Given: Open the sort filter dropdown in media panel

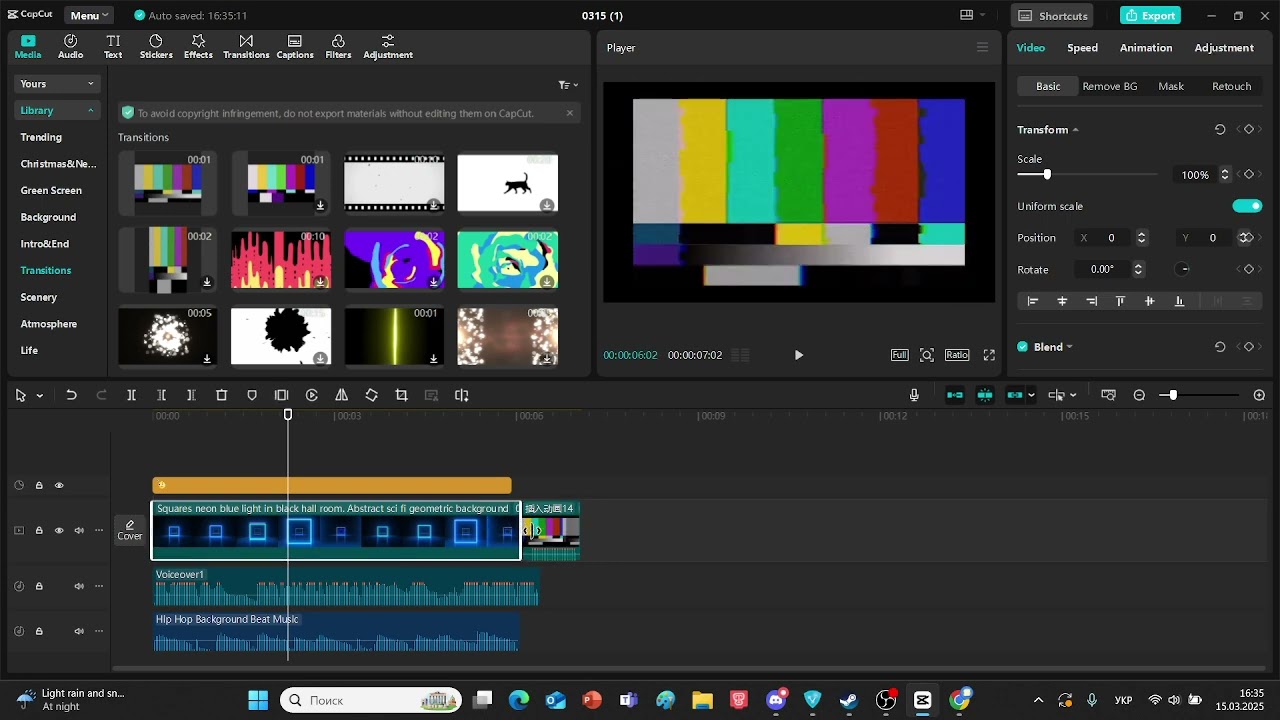Looking at the screenshot, I should (568, 85).
